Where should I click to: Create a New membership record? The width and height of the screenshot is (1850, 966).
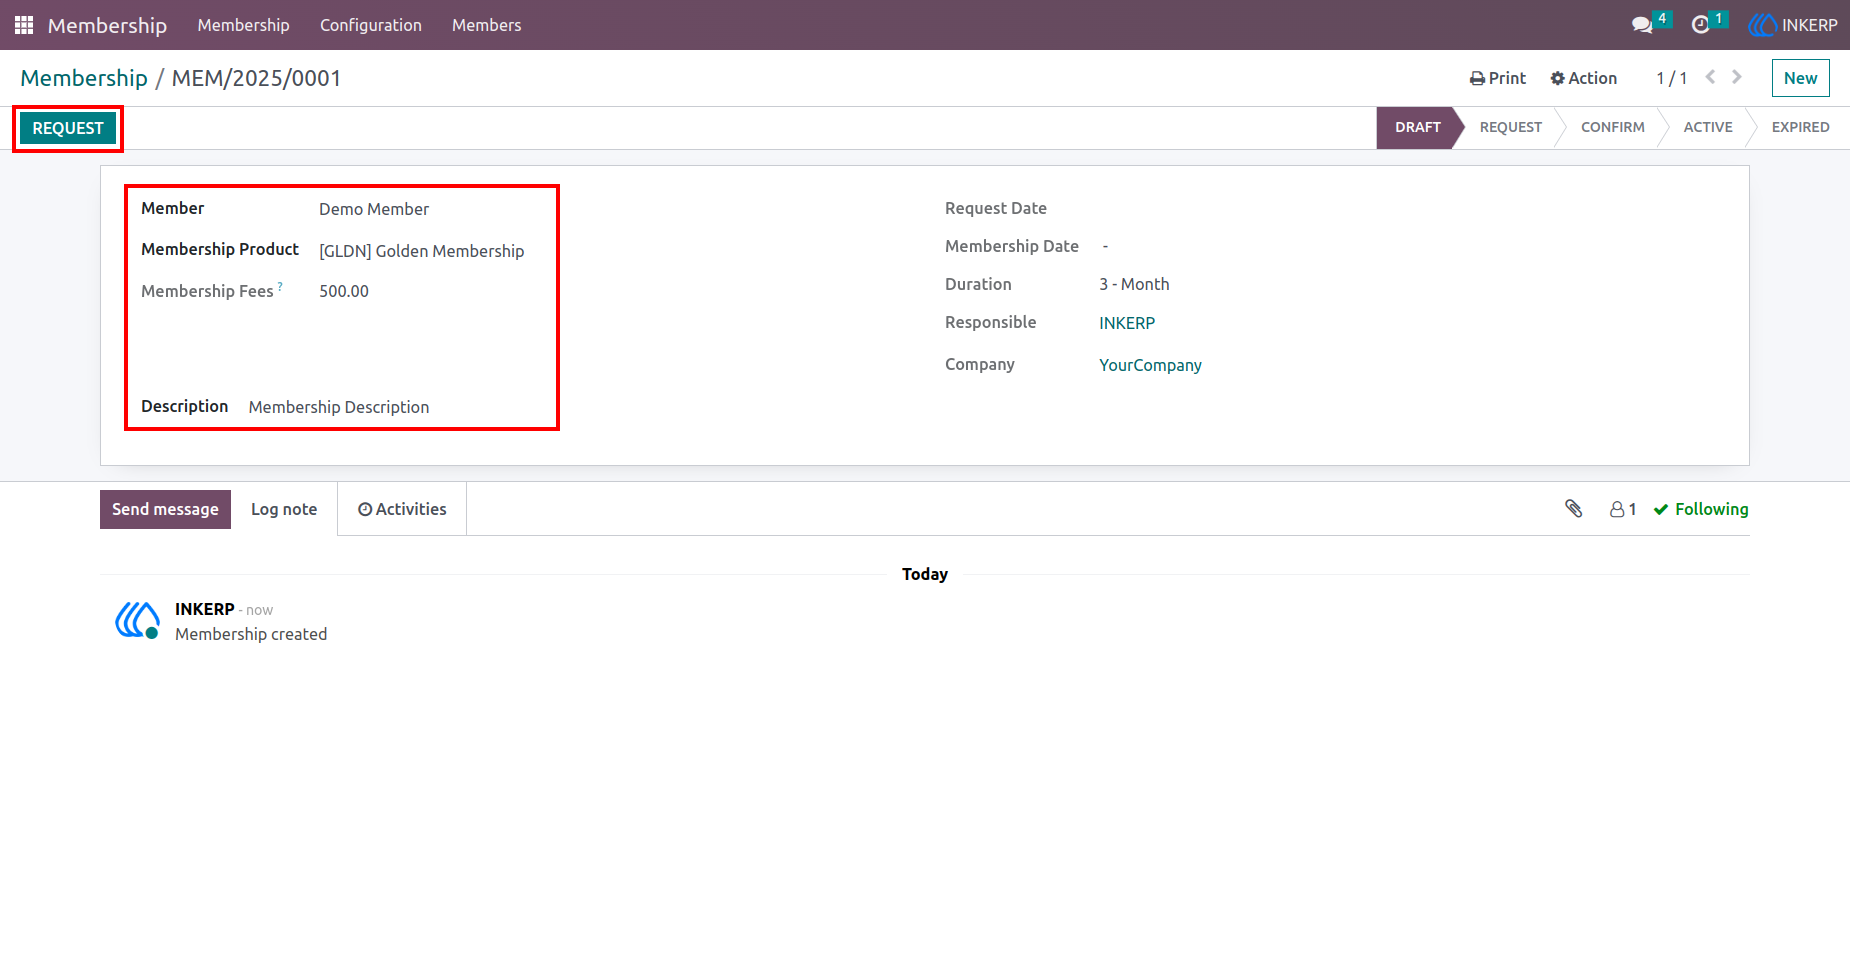coord(1800,78)
